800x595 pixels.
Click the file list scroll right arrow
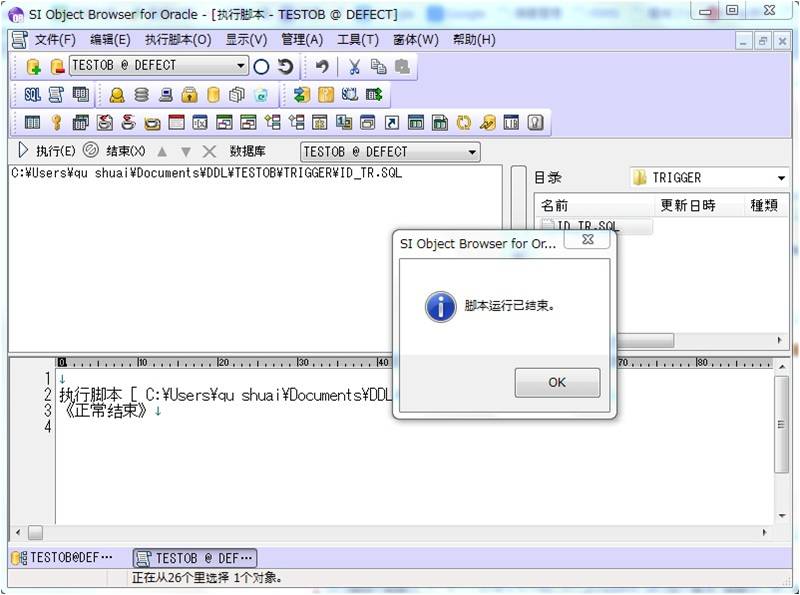pyautogui.click(x=780, y=340)
